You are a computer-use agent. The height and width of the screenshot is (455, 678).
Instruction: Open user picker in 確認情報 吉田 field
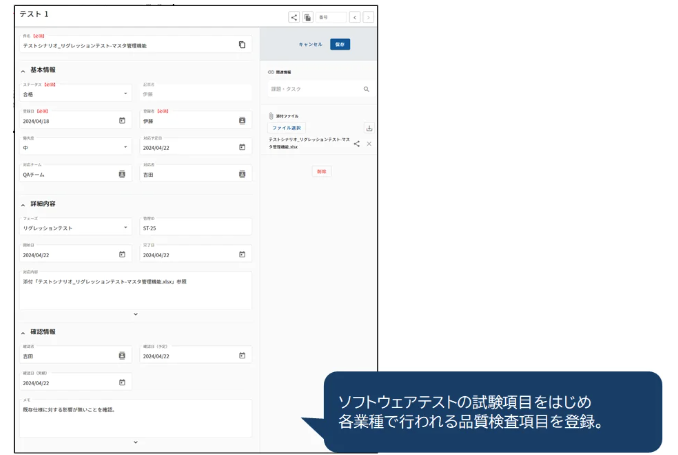(122, 356)
